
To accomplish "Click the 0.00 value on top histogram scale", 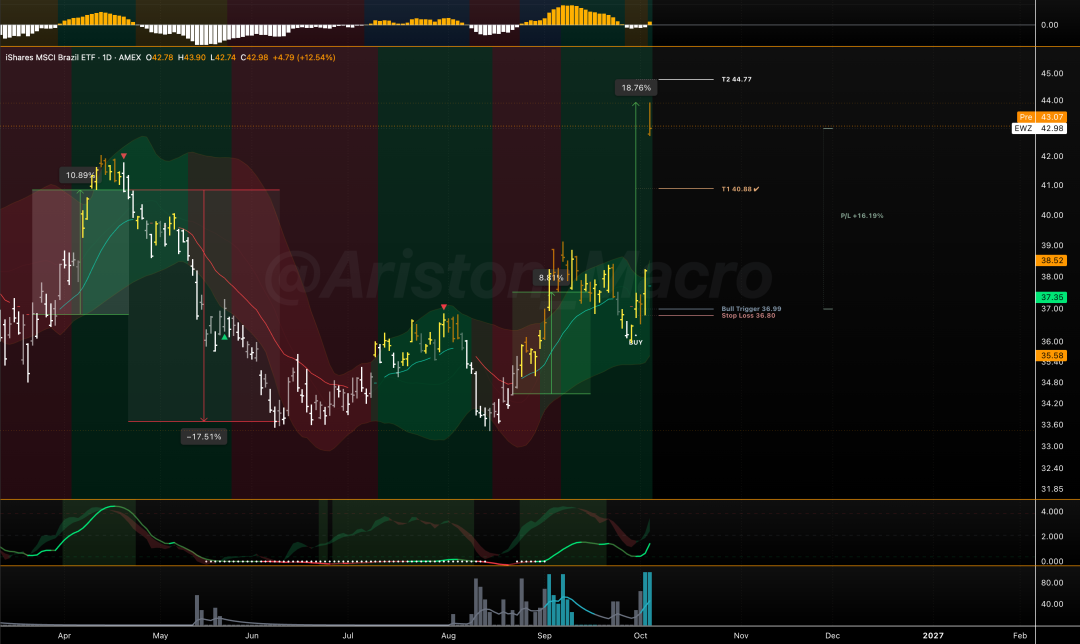I will 1050,25.
